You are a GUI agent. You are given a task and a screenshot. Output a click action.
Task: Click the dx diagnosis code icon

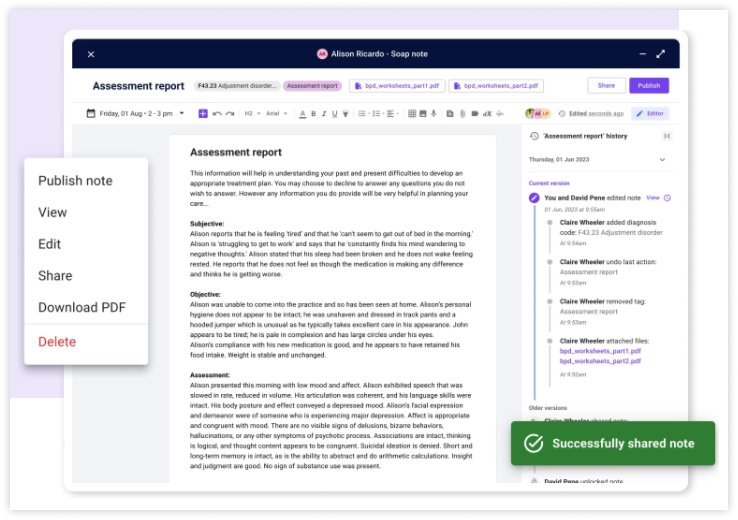[x=487, y=113]
